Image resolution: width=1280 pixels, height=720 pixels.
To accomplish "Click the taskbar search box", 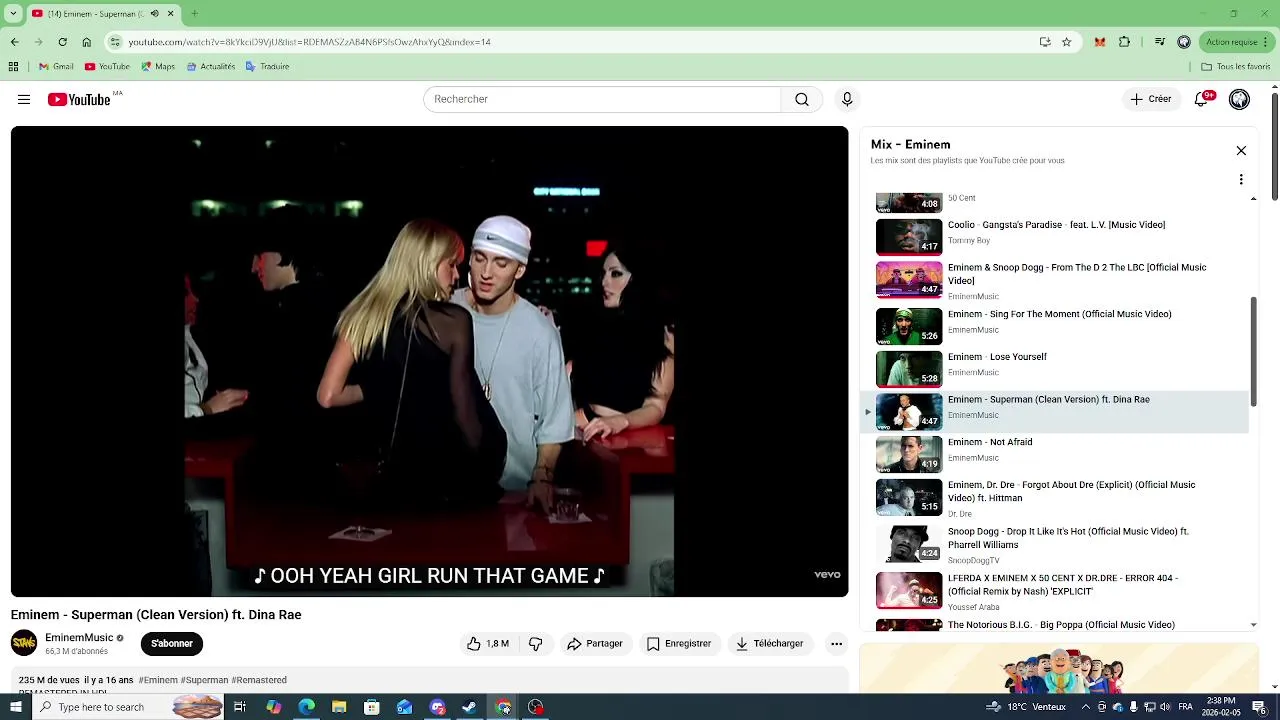I will (128, 707).
